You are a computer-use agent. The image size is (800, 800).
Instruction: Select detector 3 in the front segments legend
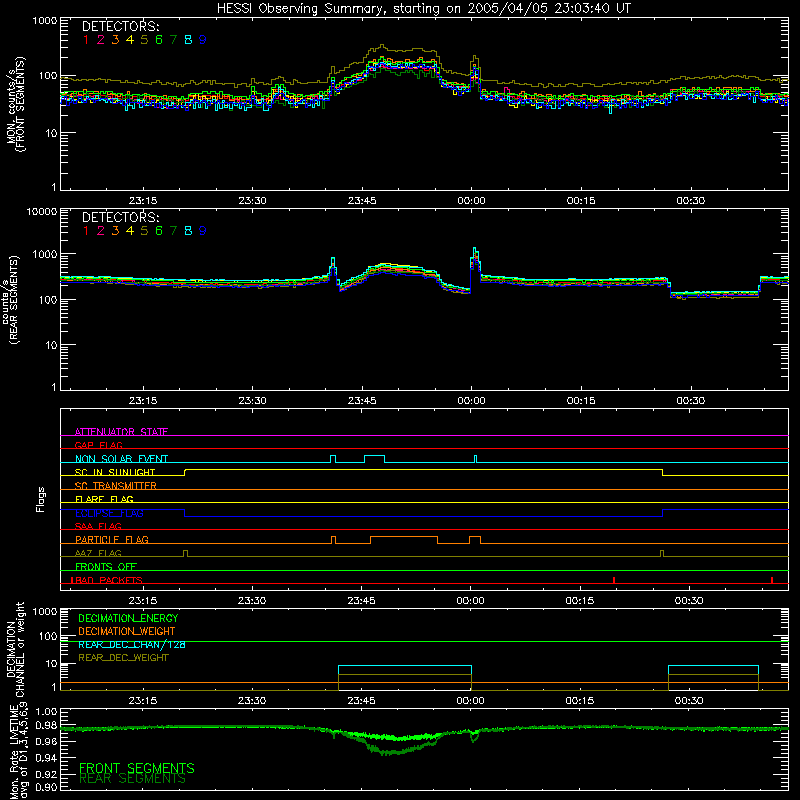115,40
